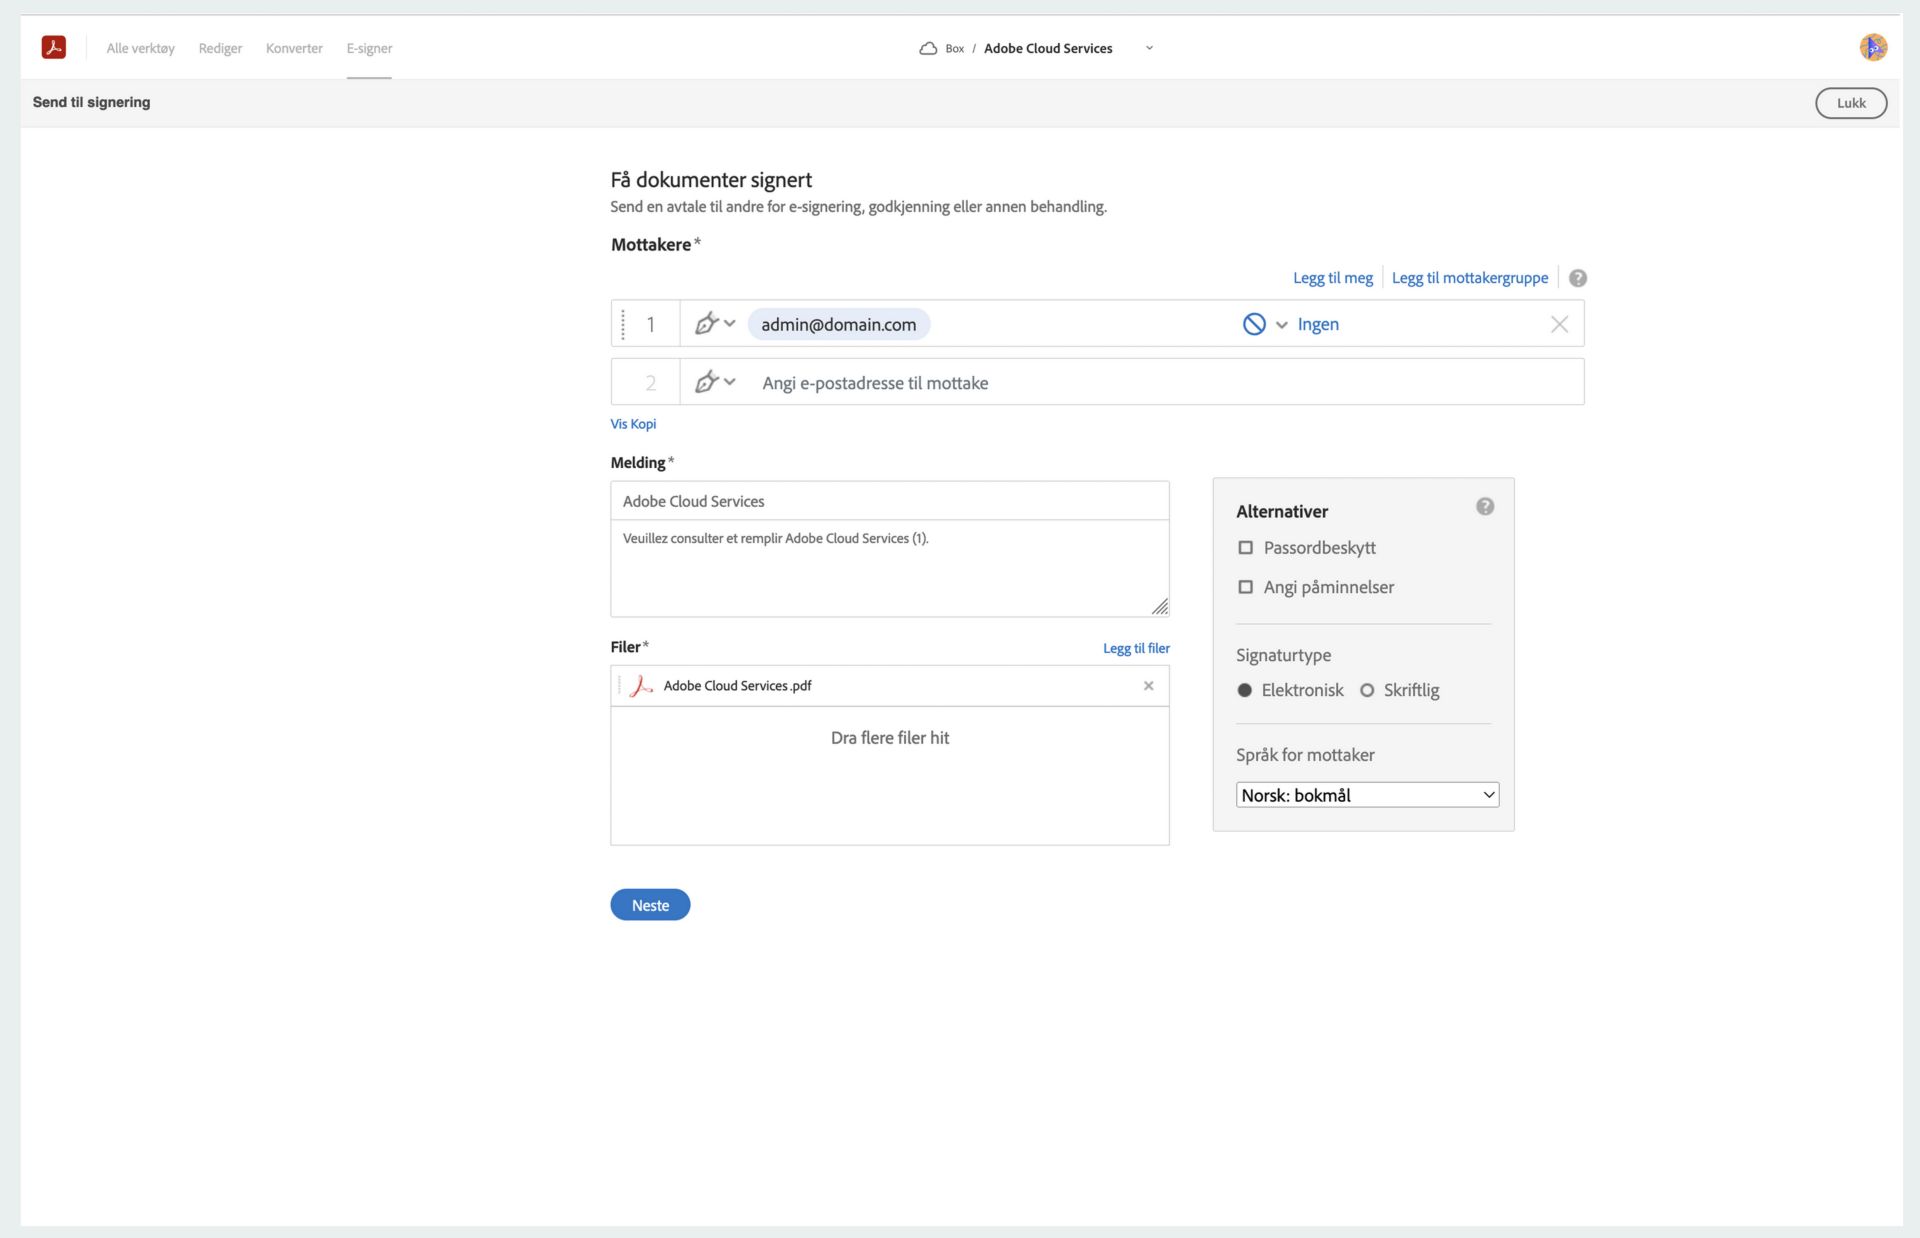Select Elektronisk signature type

1244,690
